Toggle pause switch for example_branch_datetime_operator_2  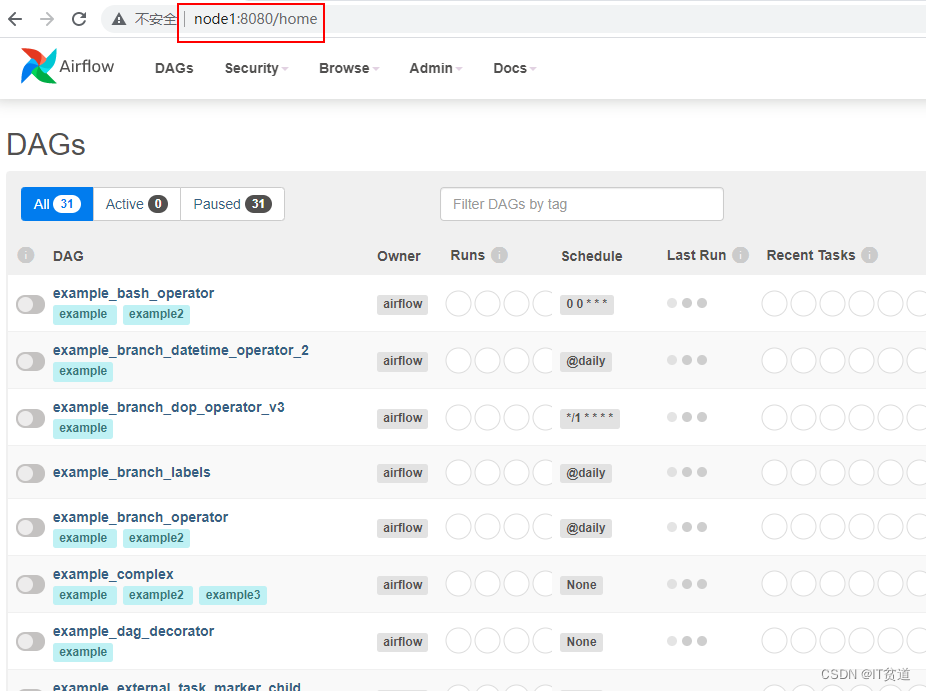(31, 361)
